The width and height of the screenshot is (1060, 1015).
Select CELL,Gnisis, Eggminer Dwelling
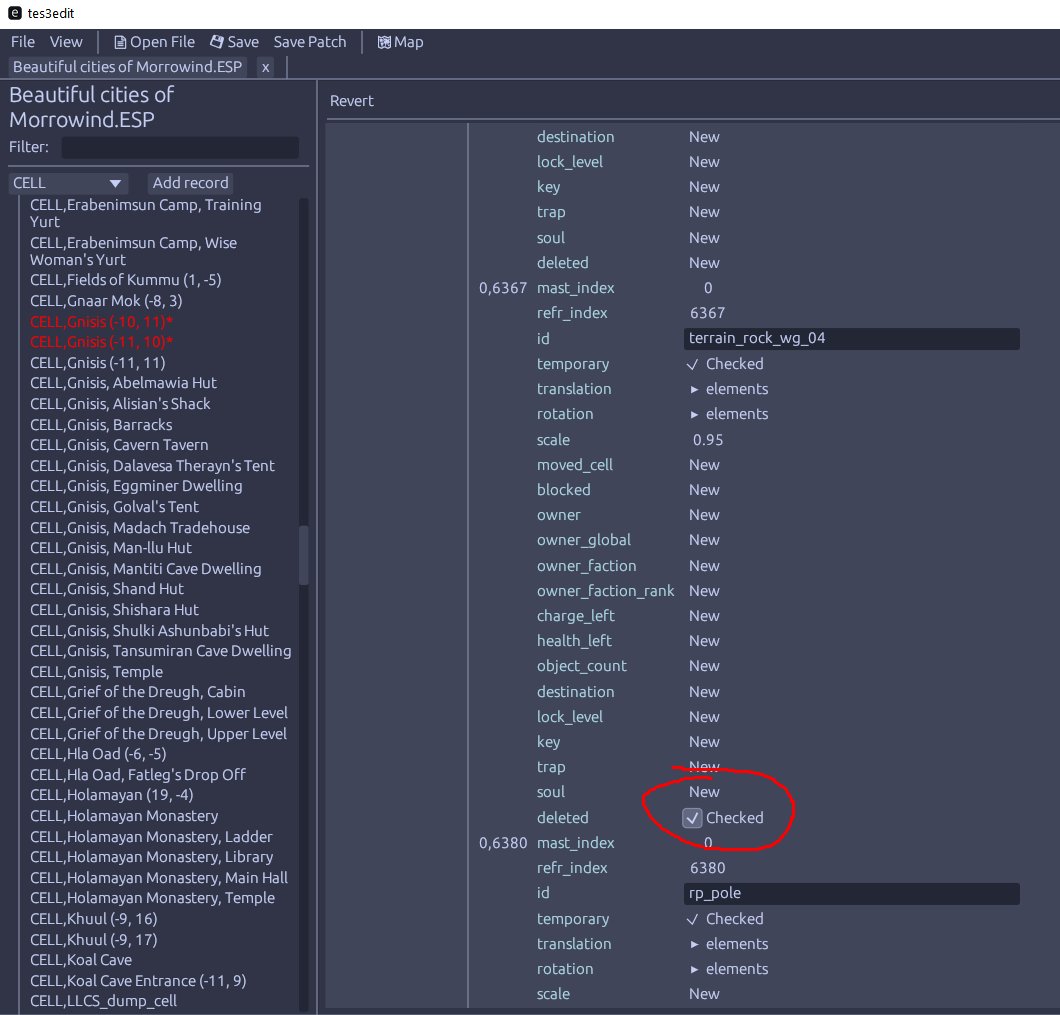(136, 486)
